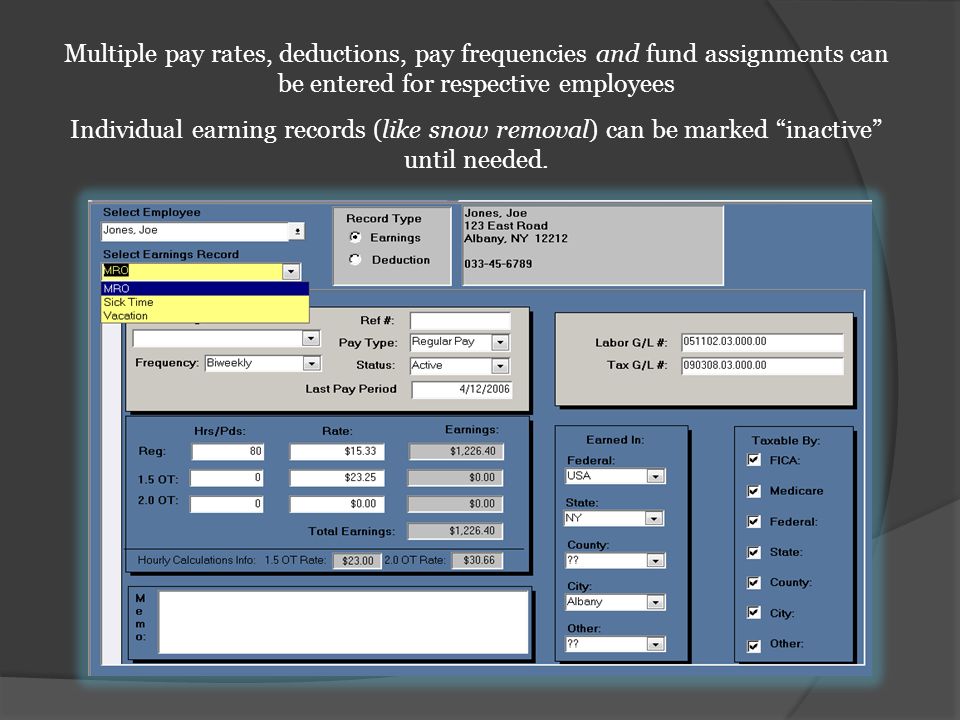Open the County dropdown
Screen dimensions: 960x720
coord(656,560)
